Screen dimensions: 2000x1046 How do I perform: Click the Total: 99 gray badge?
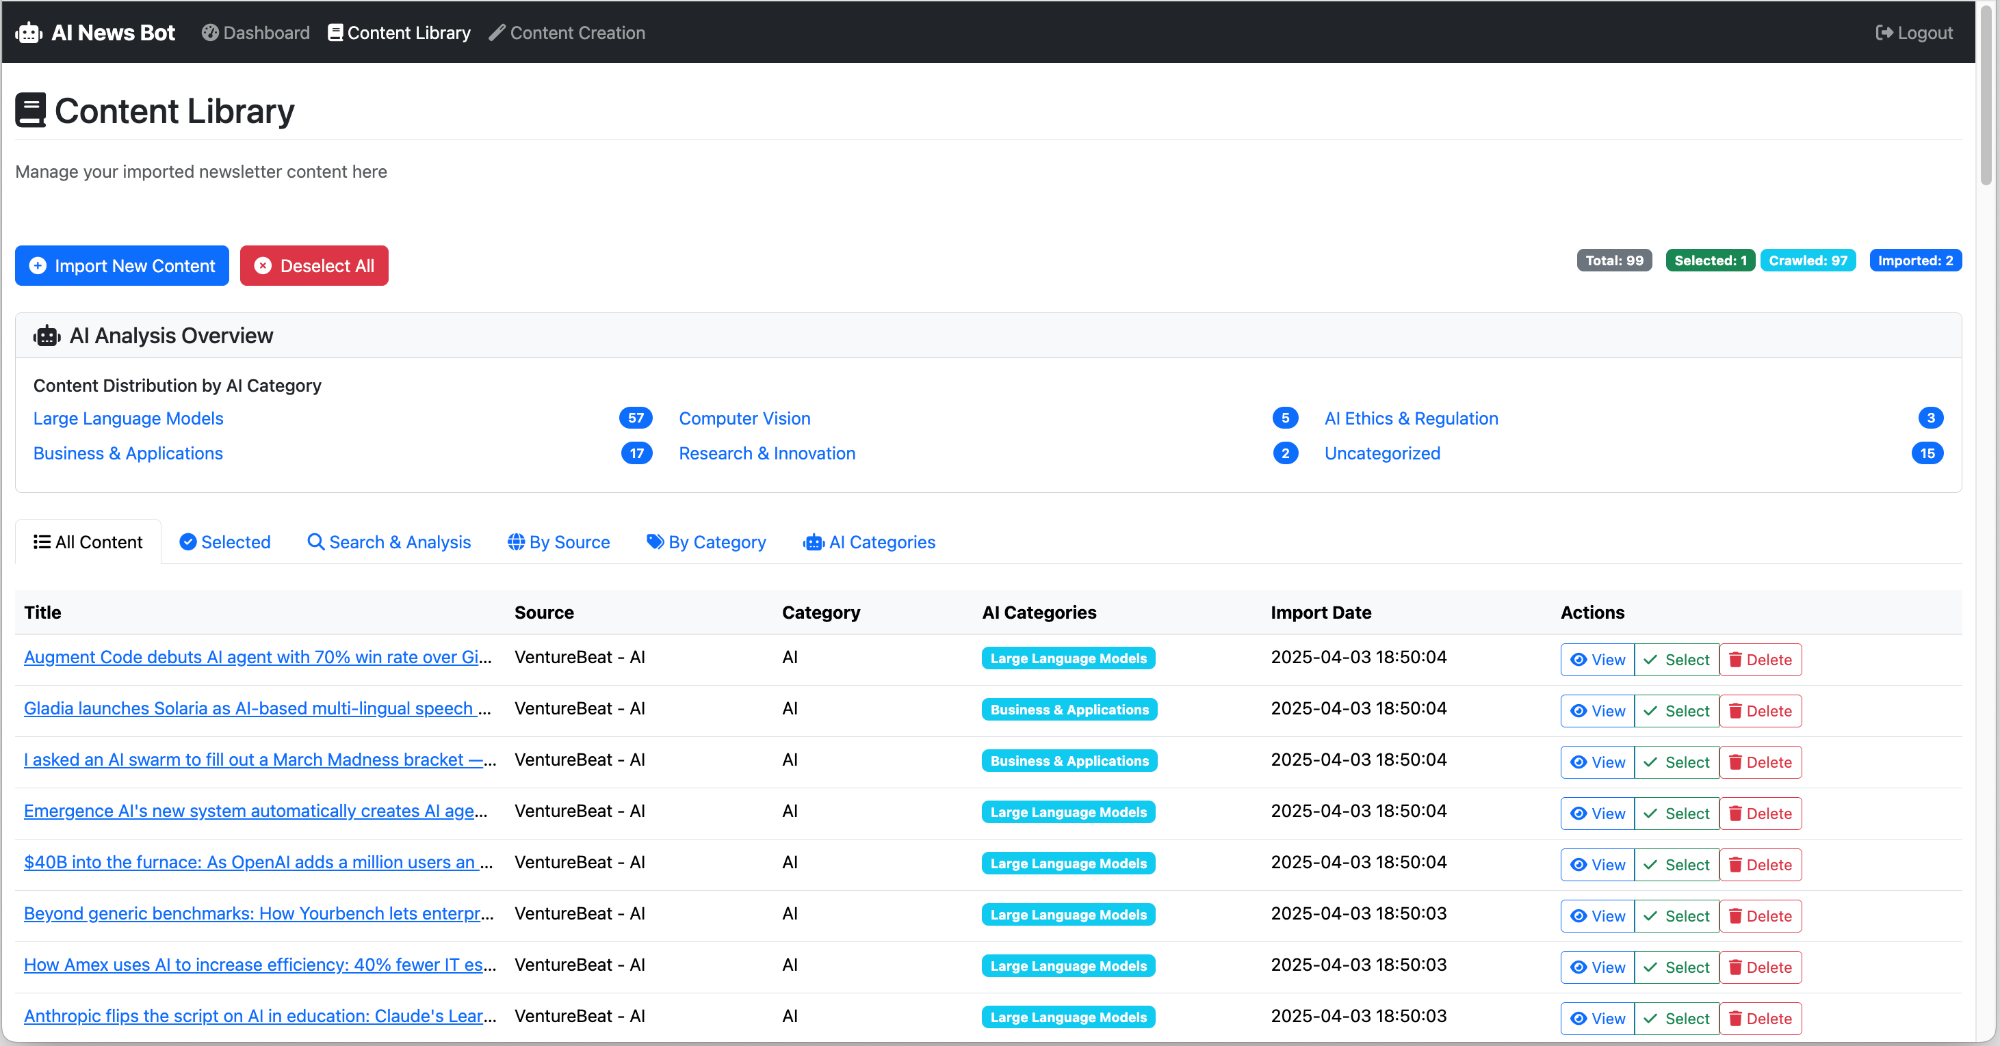coord(1614,261)
